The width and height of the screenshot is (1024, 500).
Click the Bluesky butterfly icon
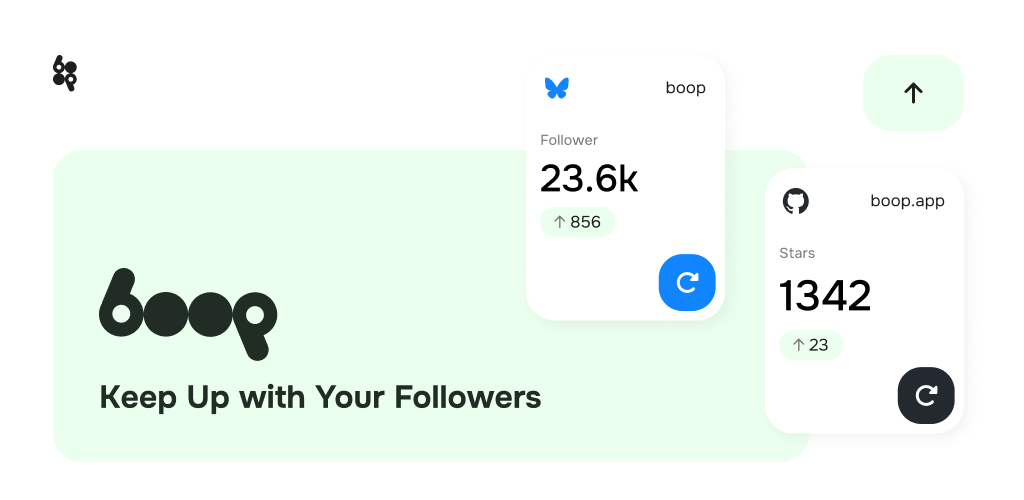[x=556, y=88]
